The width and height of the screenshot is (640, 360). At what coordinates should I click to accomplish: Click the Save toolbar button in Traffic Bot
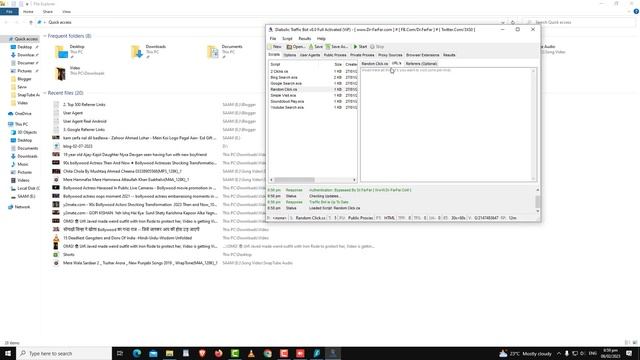[316, 47]
